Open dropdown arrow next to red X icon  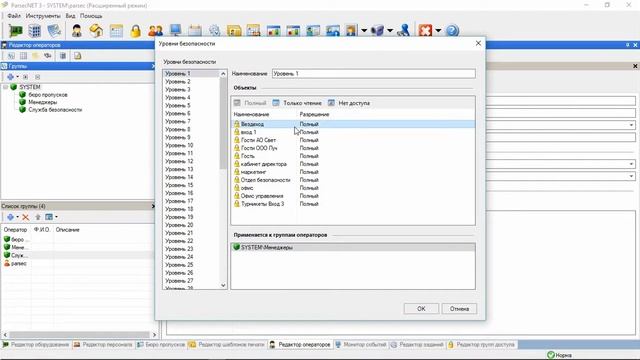click(x=438, y=31)
